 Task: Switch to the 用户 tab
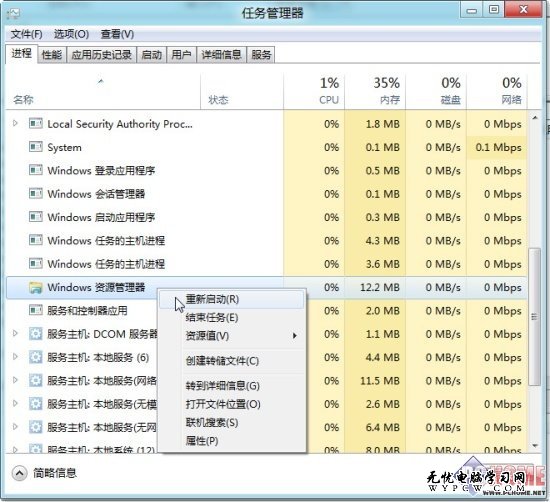181,55
